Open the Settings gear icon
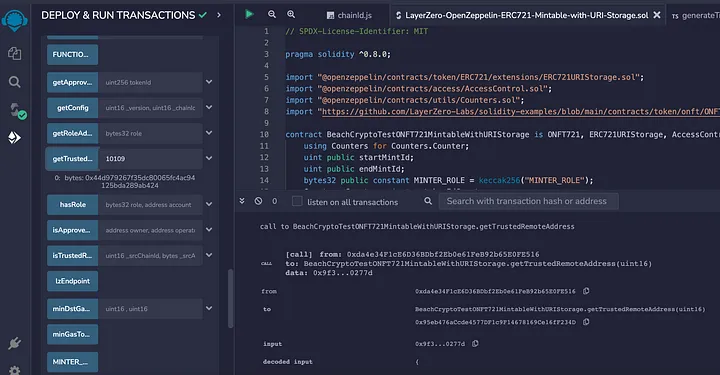Image resolution: width=720 pixels, height=375 pixels. point(14,370)
